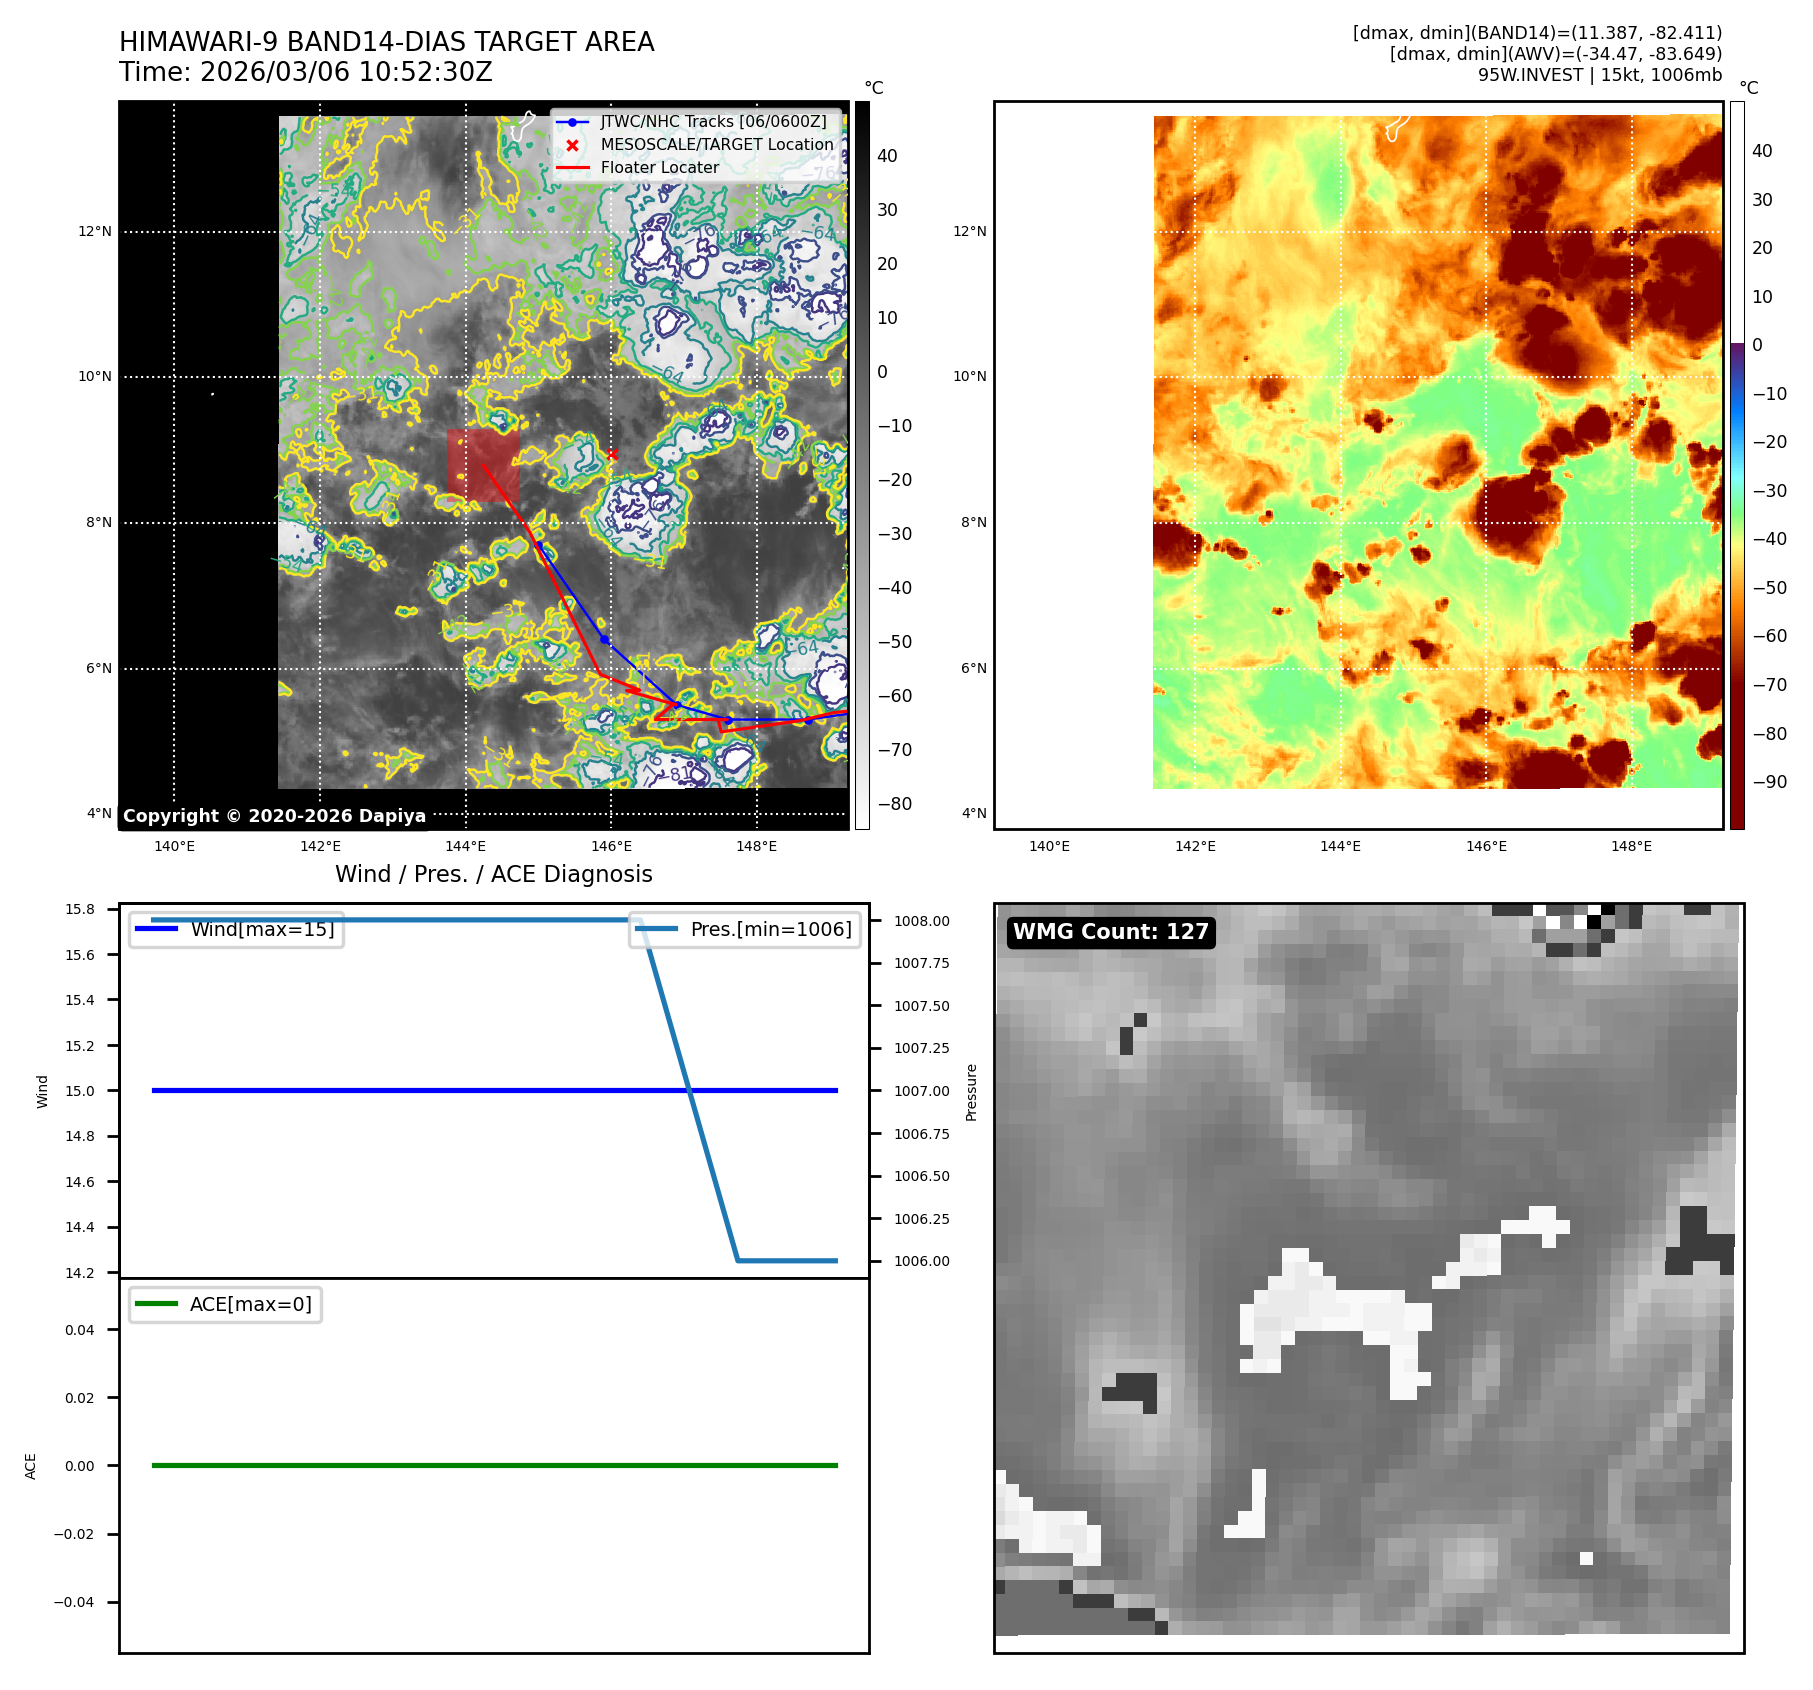Select the Floater Locater legend entry

(x=659, y=168)
